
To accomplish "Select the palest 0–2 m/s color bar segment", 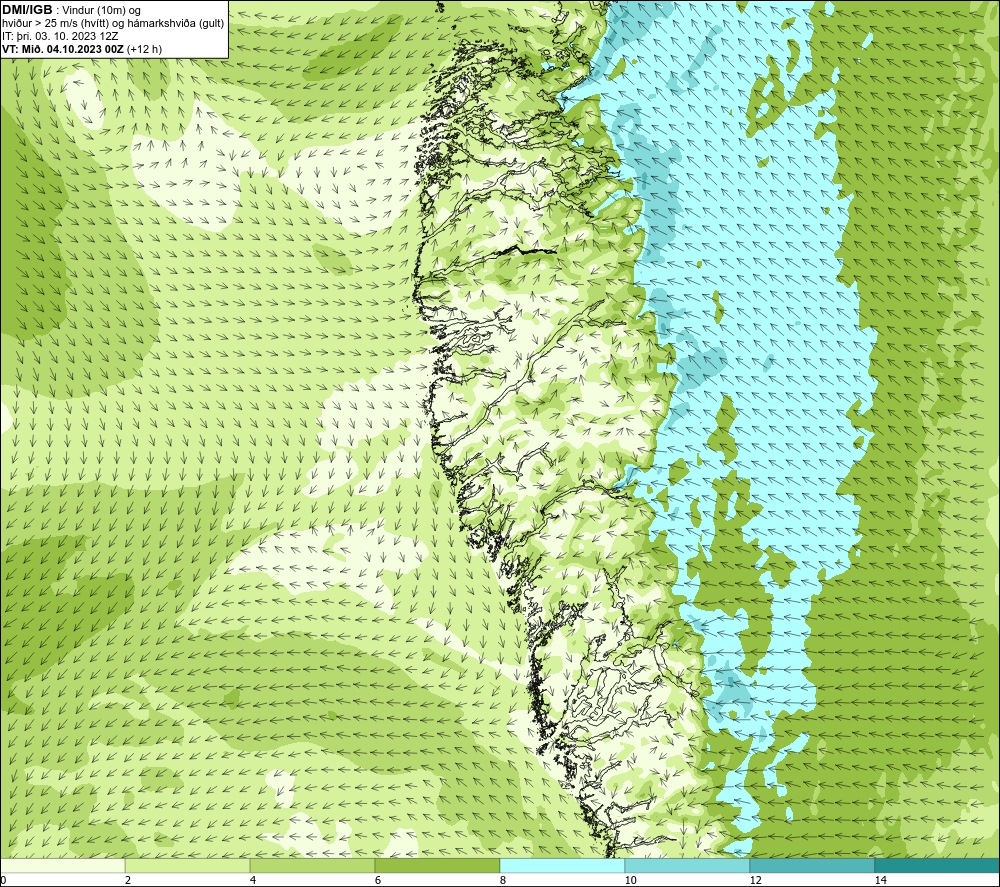I will pyautogui.click(x=62, y=866).
